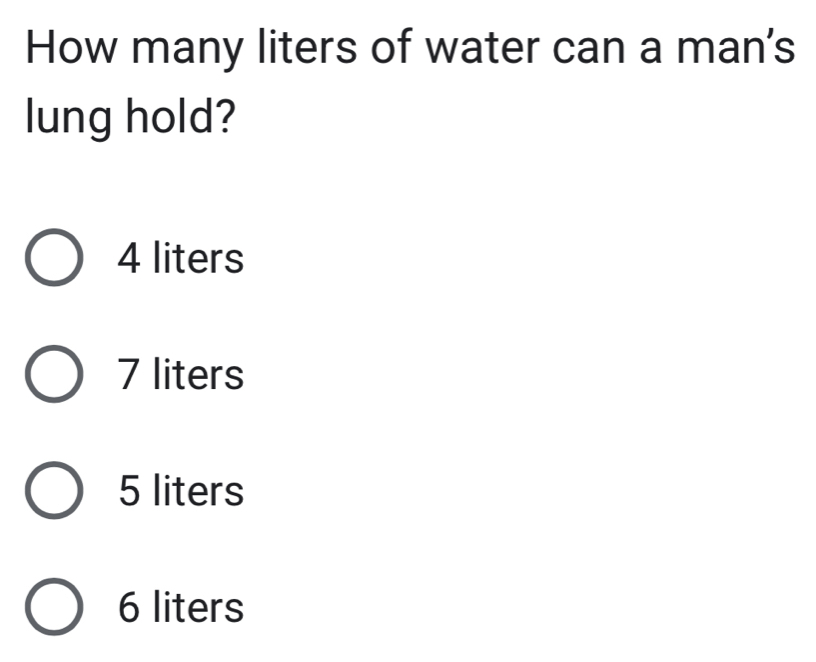
Task: Click the 6 liters answer label
Action: [180, 608]
